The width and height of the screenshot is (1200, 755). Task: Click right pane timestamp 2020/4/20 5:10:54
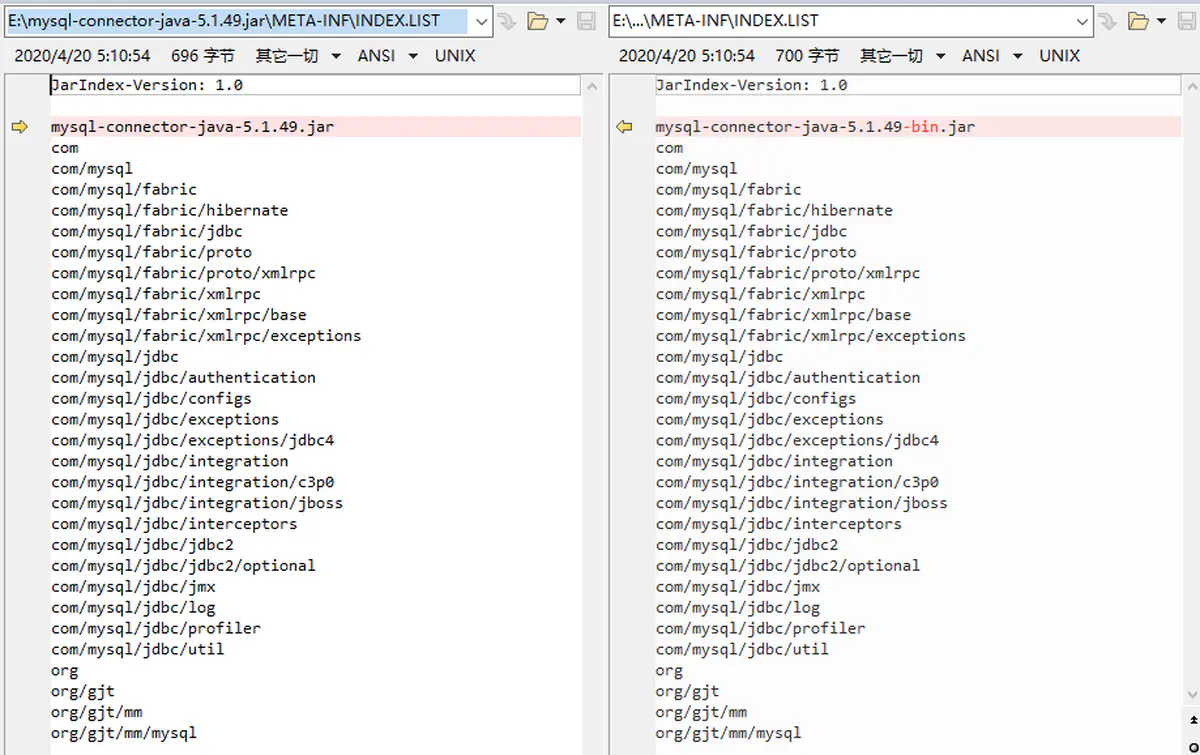click(687, 56)
